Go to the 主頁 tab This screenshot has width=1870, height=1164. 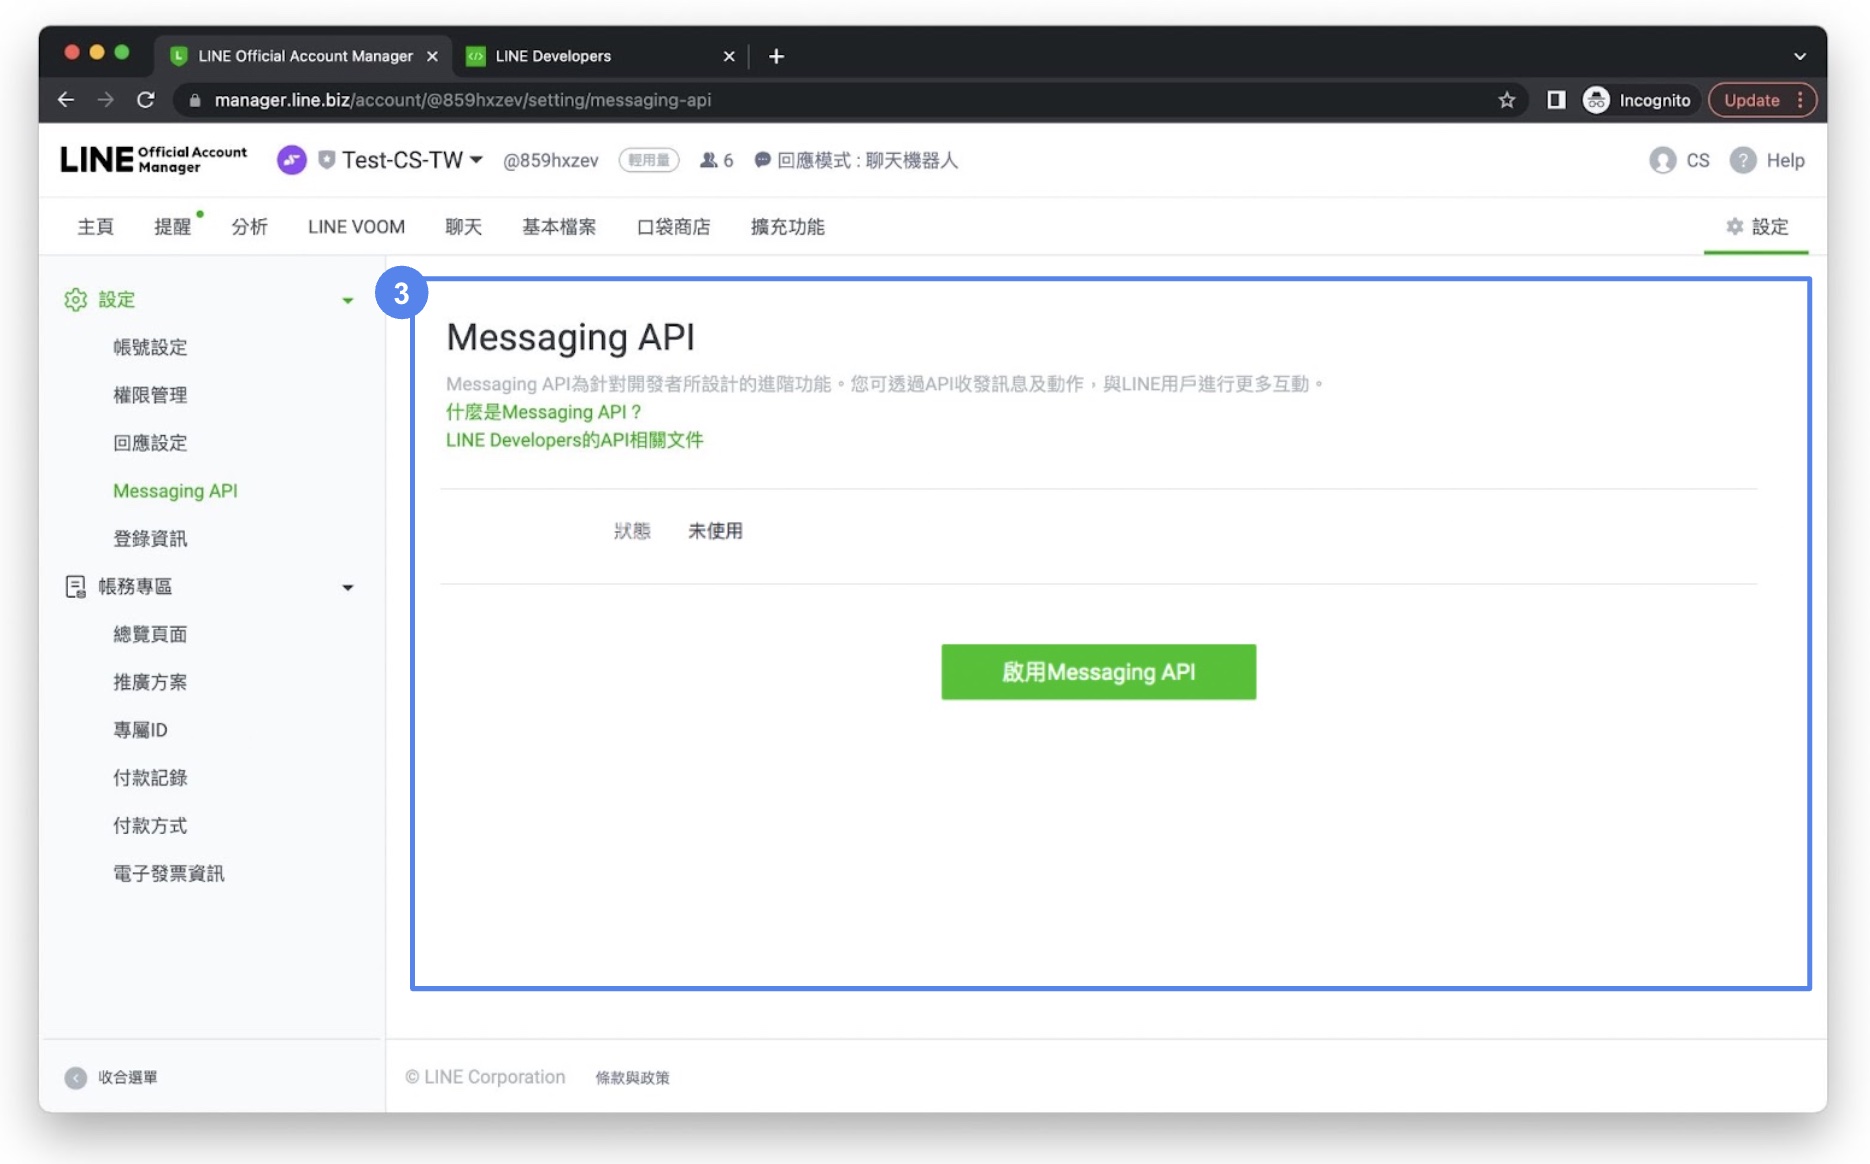point(96,227)
